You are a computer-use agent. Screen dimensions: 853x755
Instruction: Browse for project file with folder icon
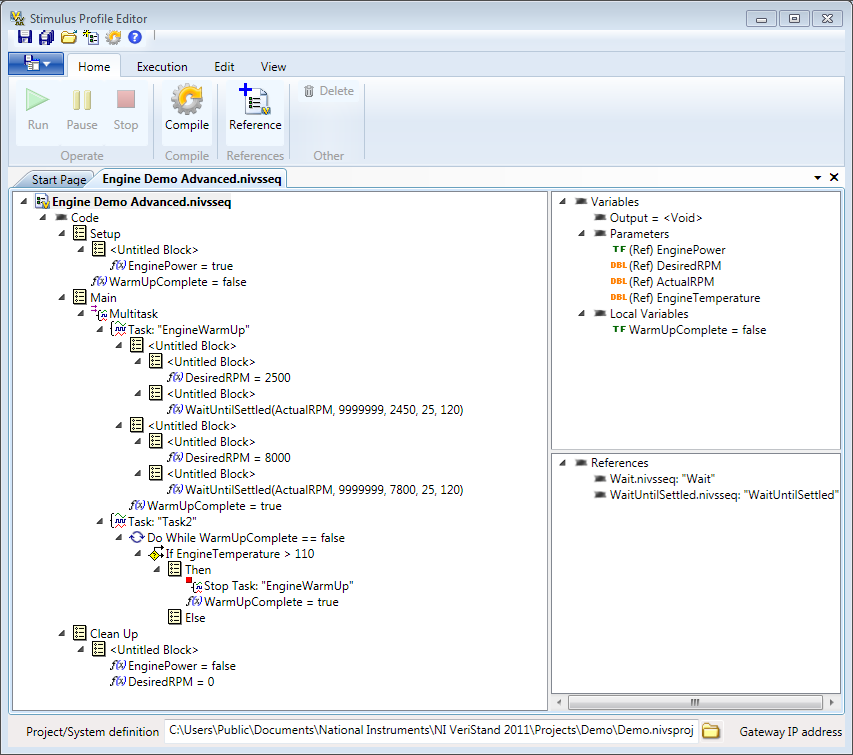[711, 731]
